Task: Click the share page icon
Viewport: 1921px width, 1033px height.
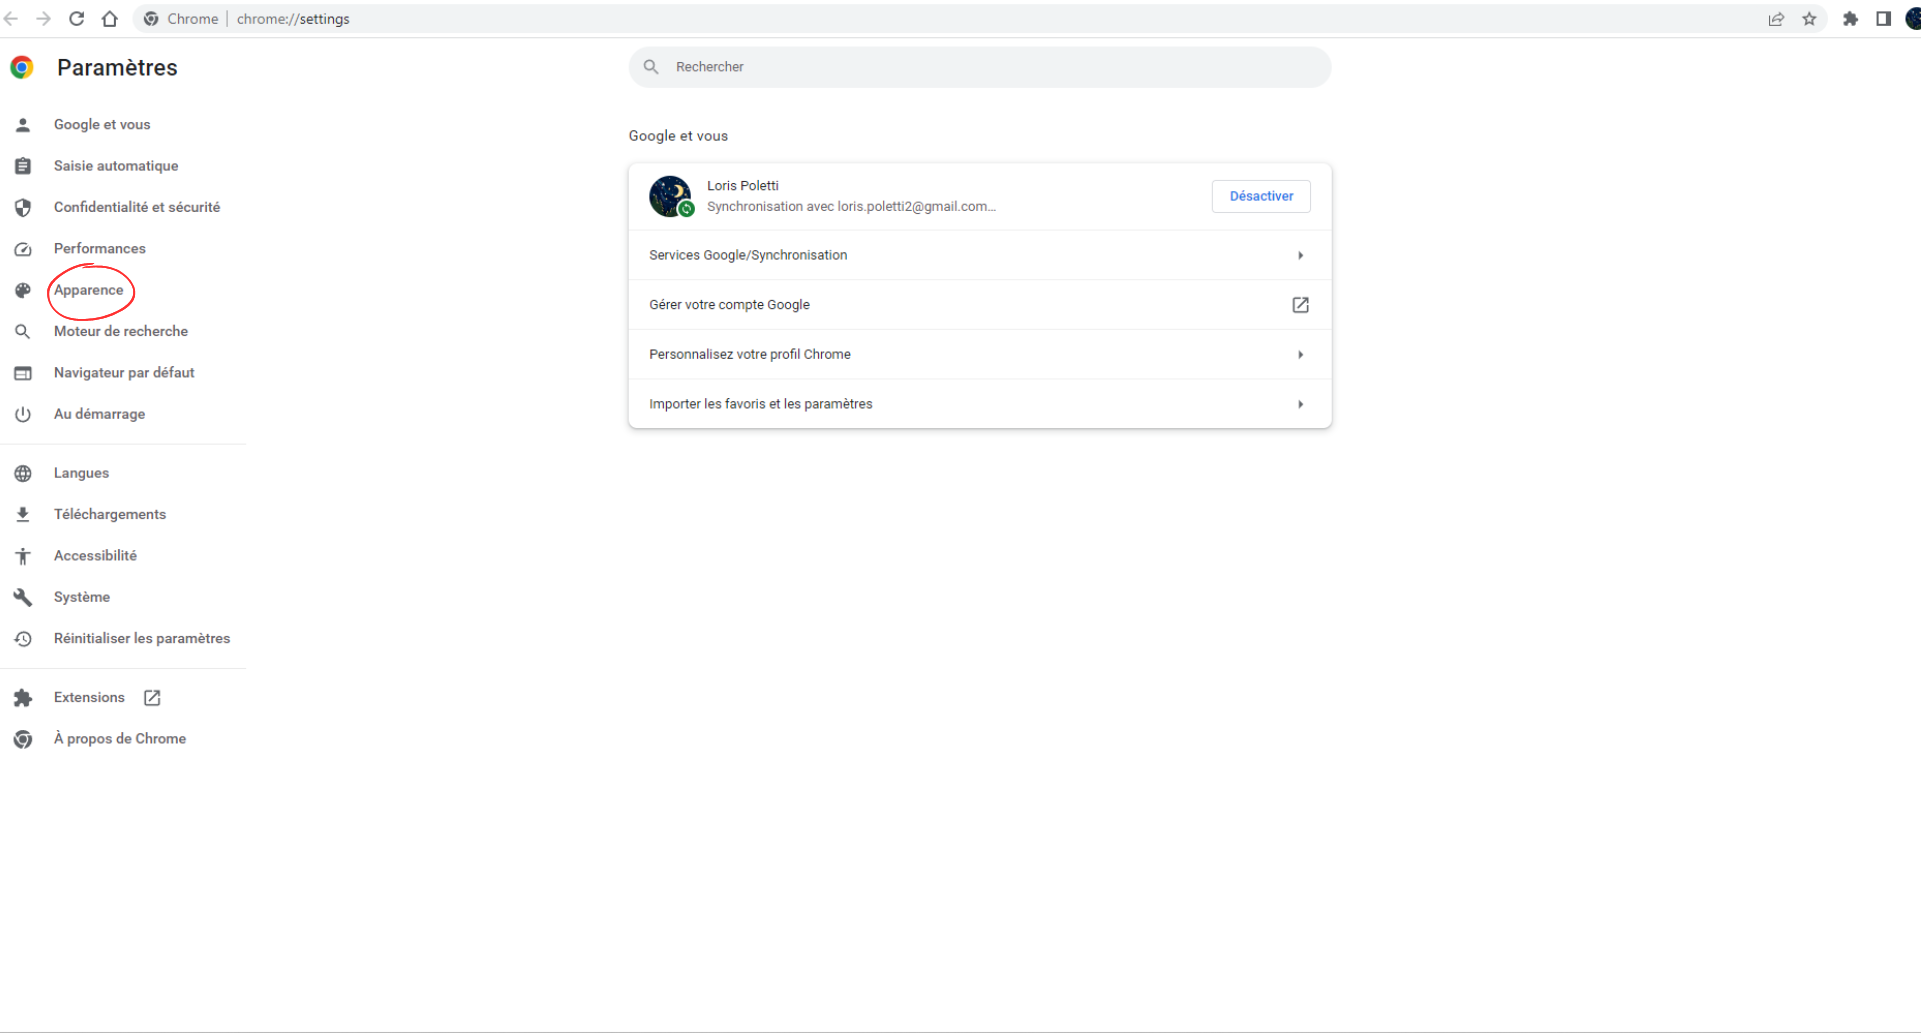Action: (1776, 19)
